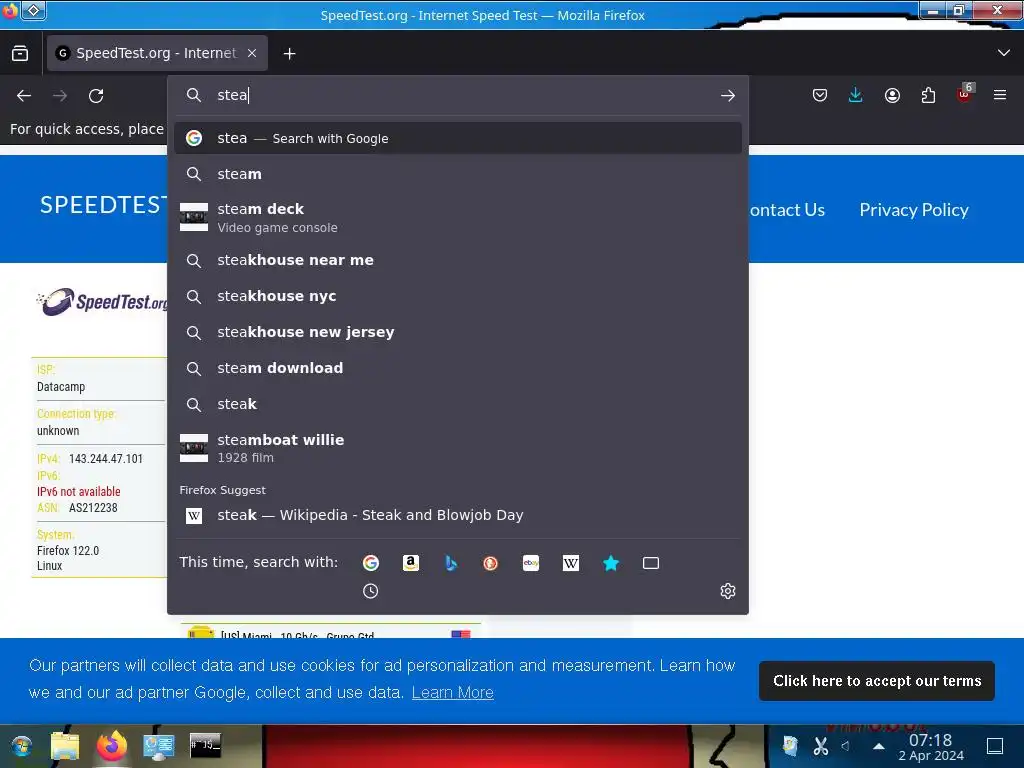Image resolution: width=1024 pixels, height=768 pixels.
Task: Search open tabs with the tab icon
Action: [651, 563]
